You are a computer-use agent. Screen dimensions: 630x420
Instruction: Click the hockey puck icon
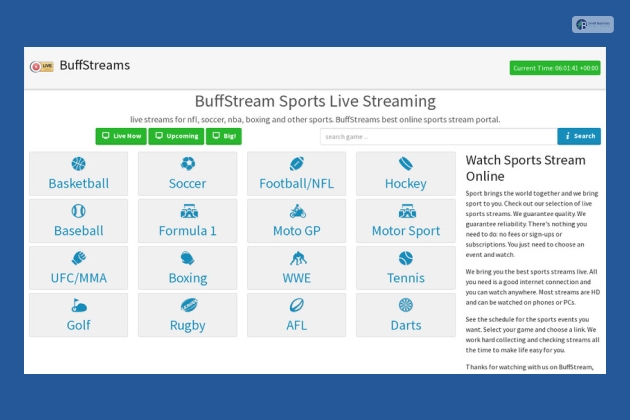[x=405, y=164]
